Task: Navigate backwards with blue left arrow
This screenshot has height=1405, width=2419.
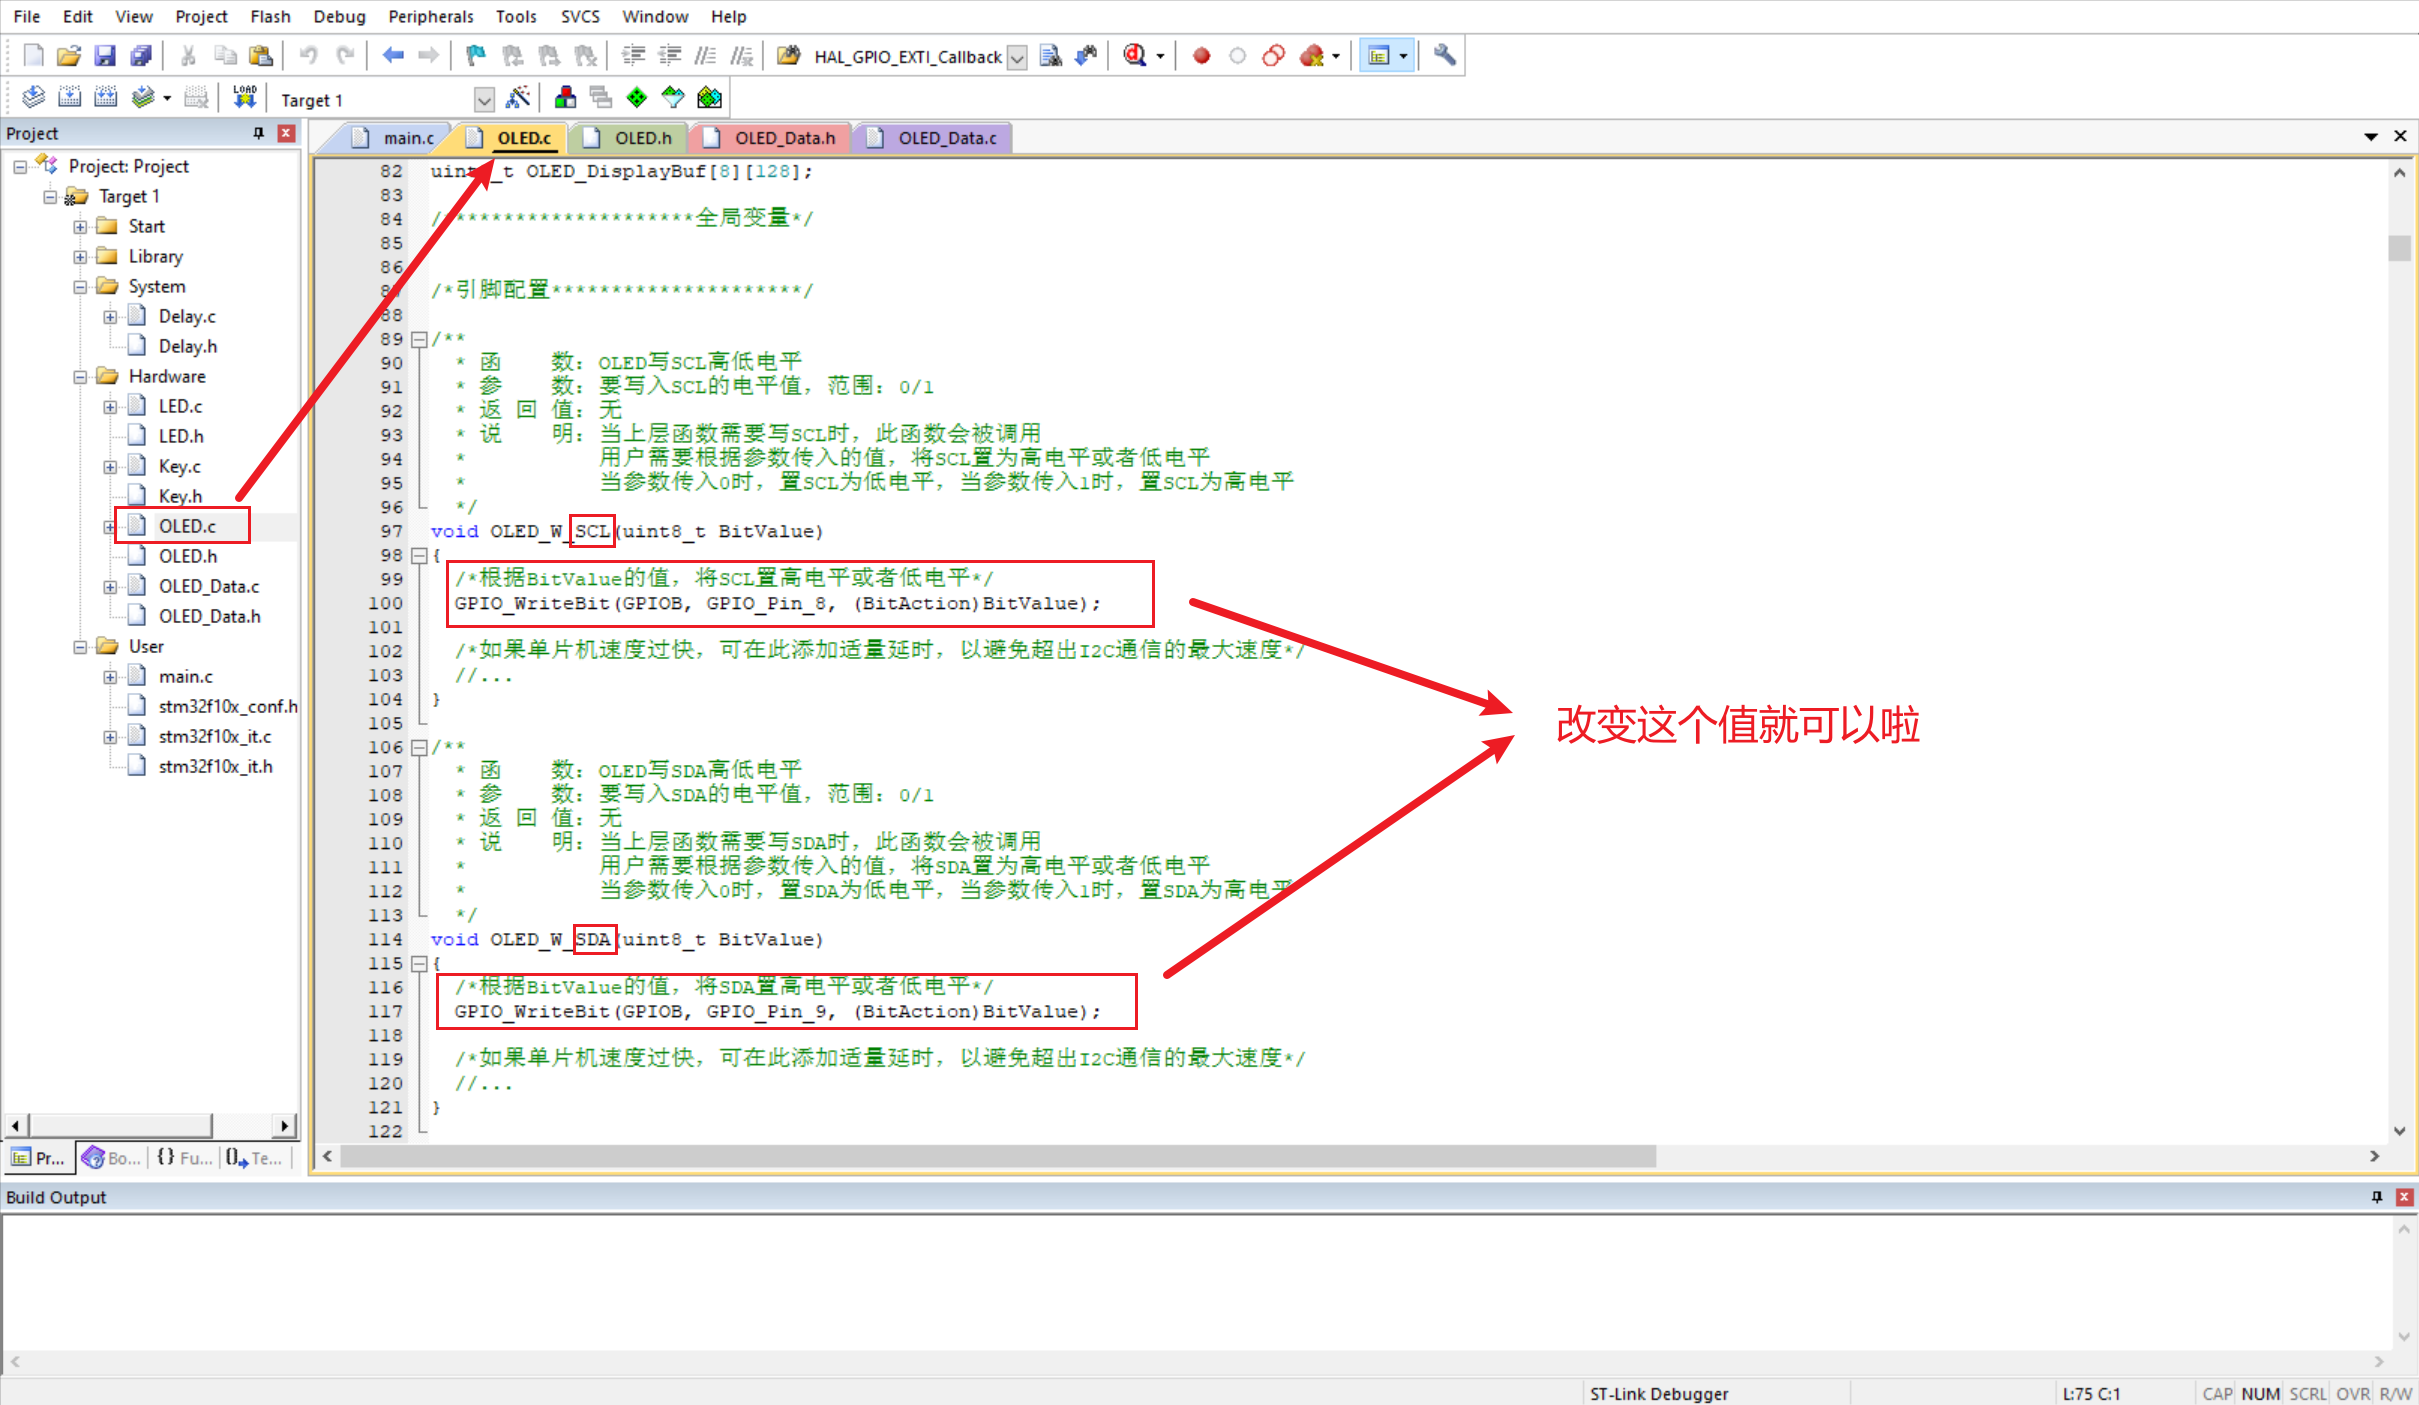Action: [x=393, y=56]
